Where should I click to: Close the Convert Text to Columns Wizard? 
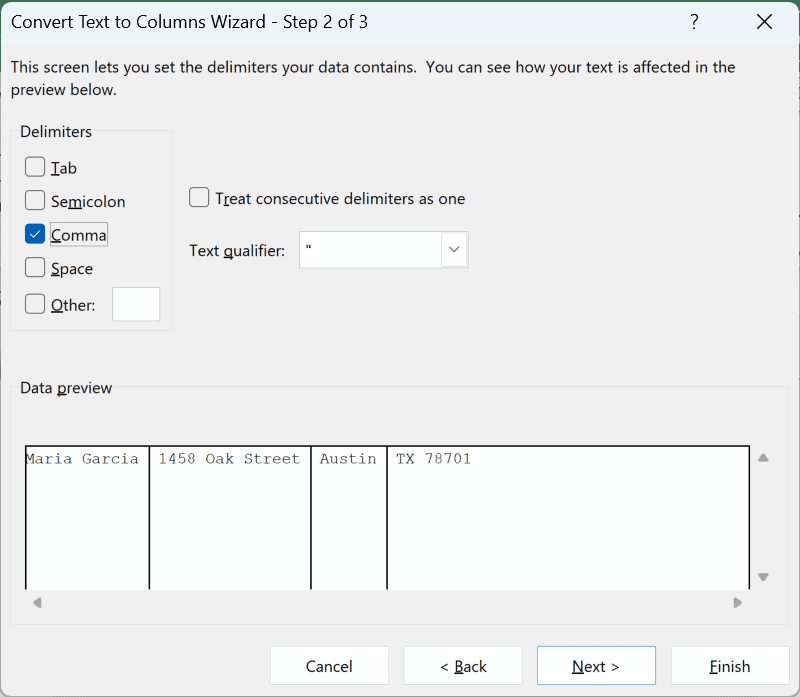pyautogui.click(x=764, y=22)
